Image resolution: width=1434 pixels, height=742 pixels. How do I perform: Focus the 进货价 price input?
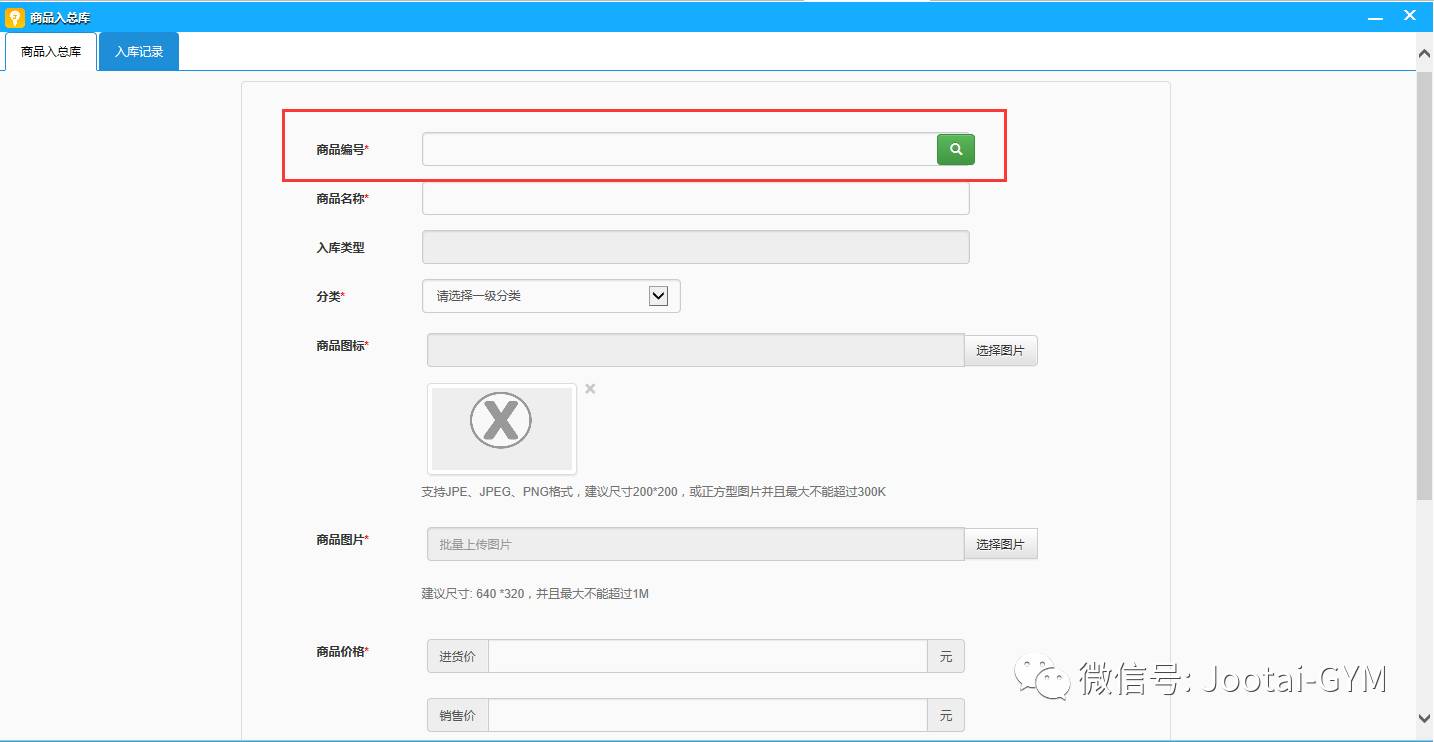pos(708,657)
